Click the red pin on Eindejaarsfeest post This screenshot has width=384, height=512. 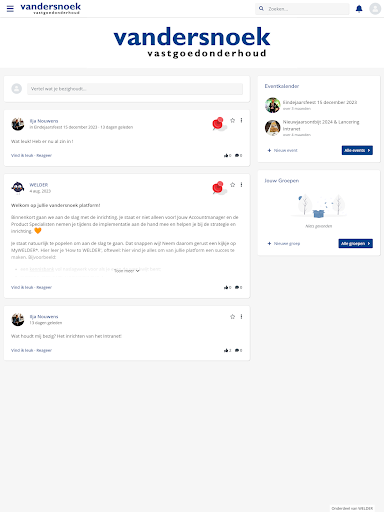pyautogui.click(x=218, y=123)
